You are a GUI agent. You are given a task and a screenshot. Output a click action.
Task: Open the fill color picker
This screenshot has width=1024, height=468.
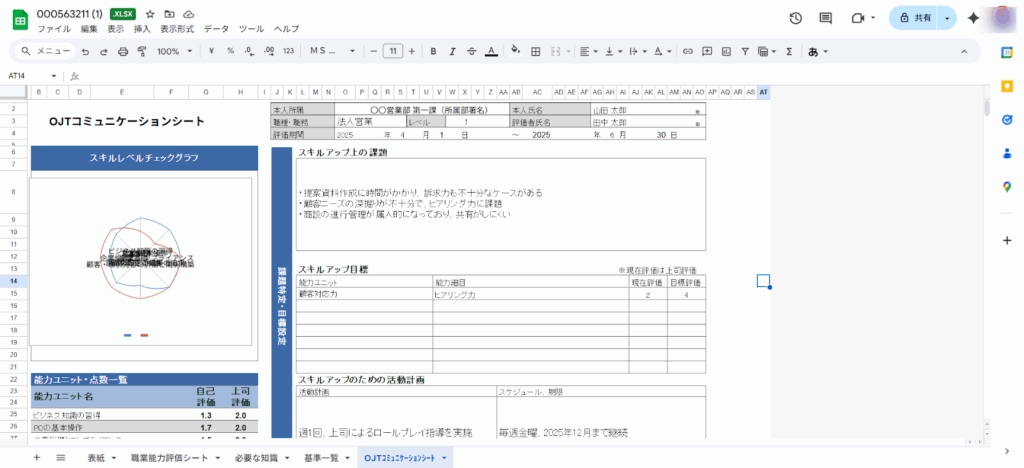click(515, 51)
